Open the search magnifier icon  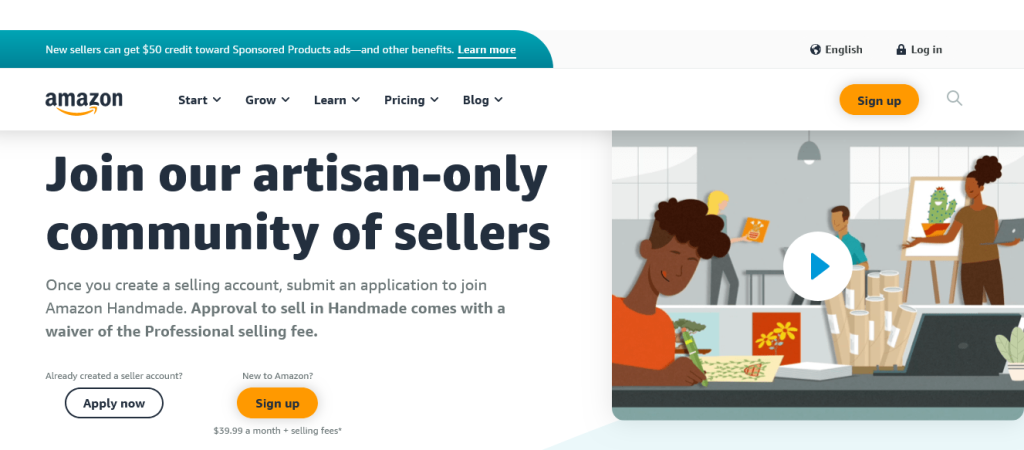coord(954,98)
